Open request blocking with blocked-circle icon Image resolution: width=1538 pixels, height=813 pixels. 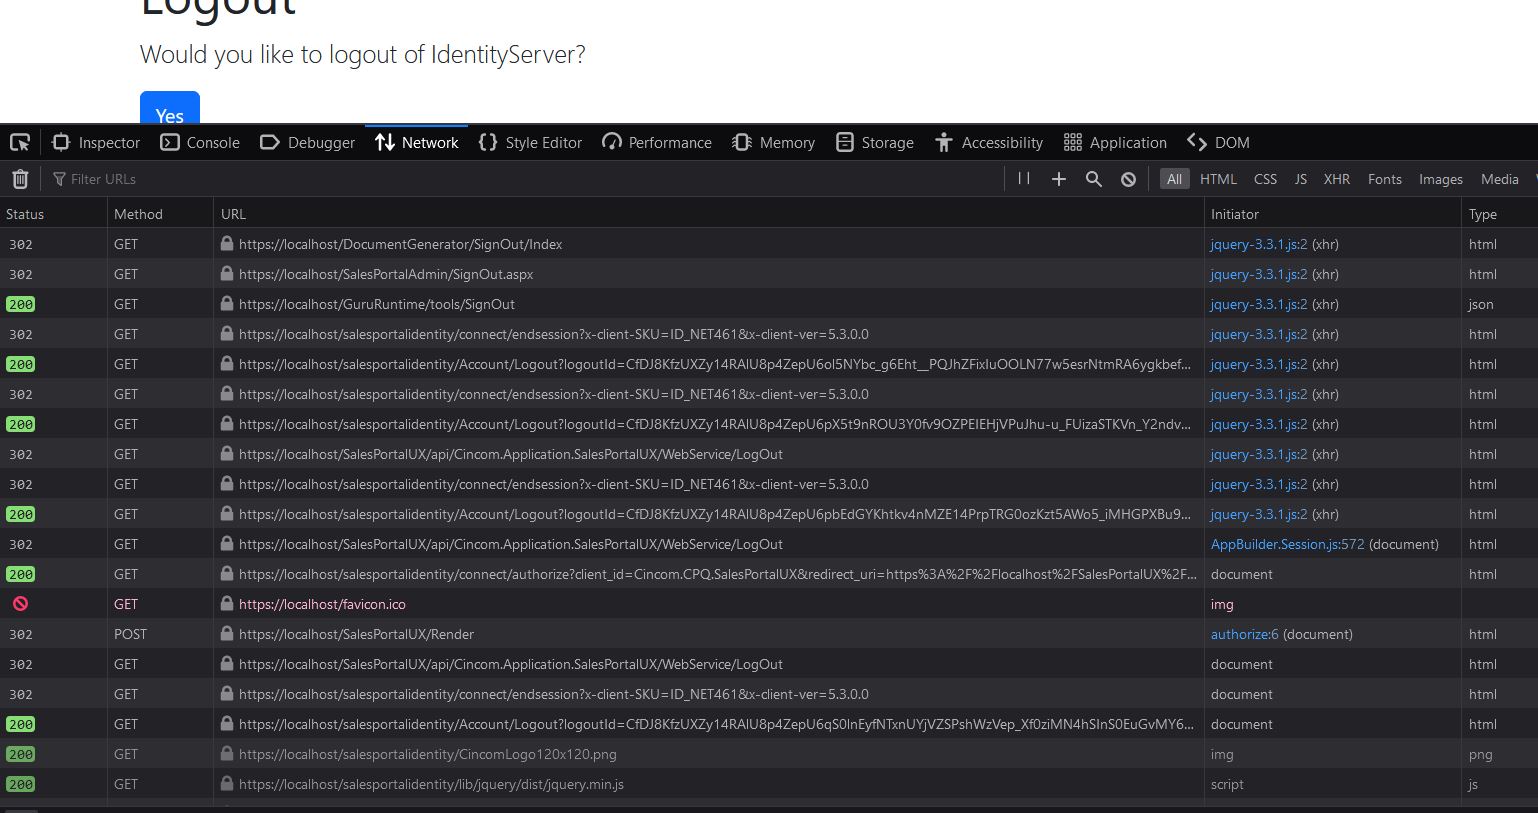[x=1128, y=178]
